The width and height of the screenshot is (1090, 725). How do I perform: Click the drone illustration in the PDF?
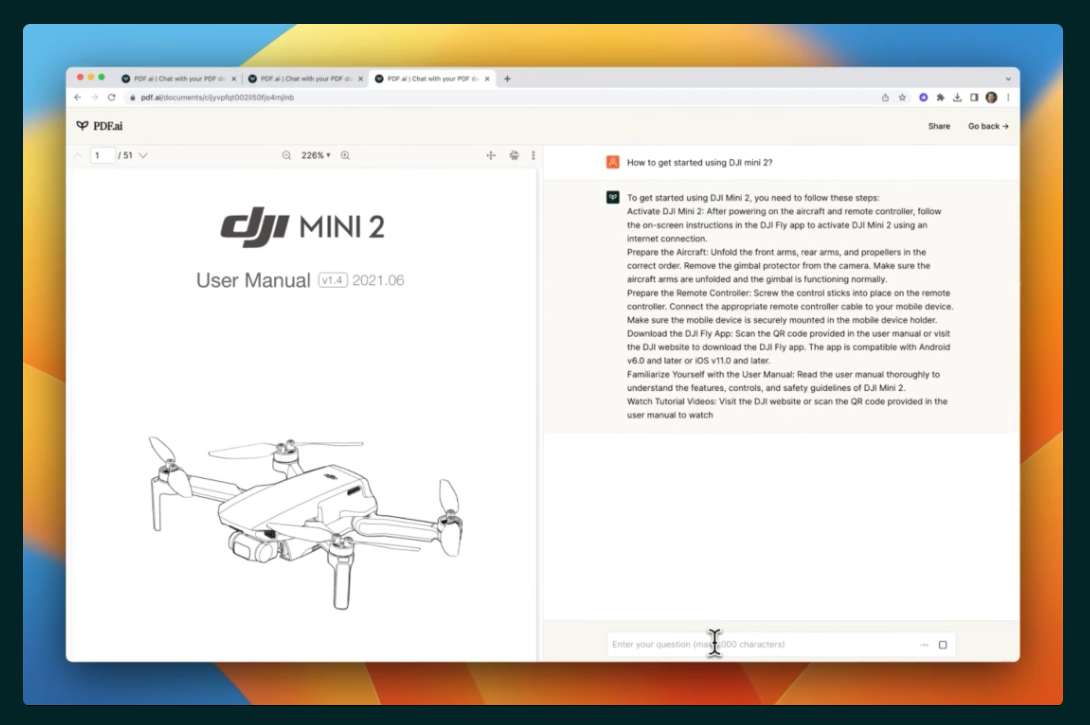click(x=306, y=523)
